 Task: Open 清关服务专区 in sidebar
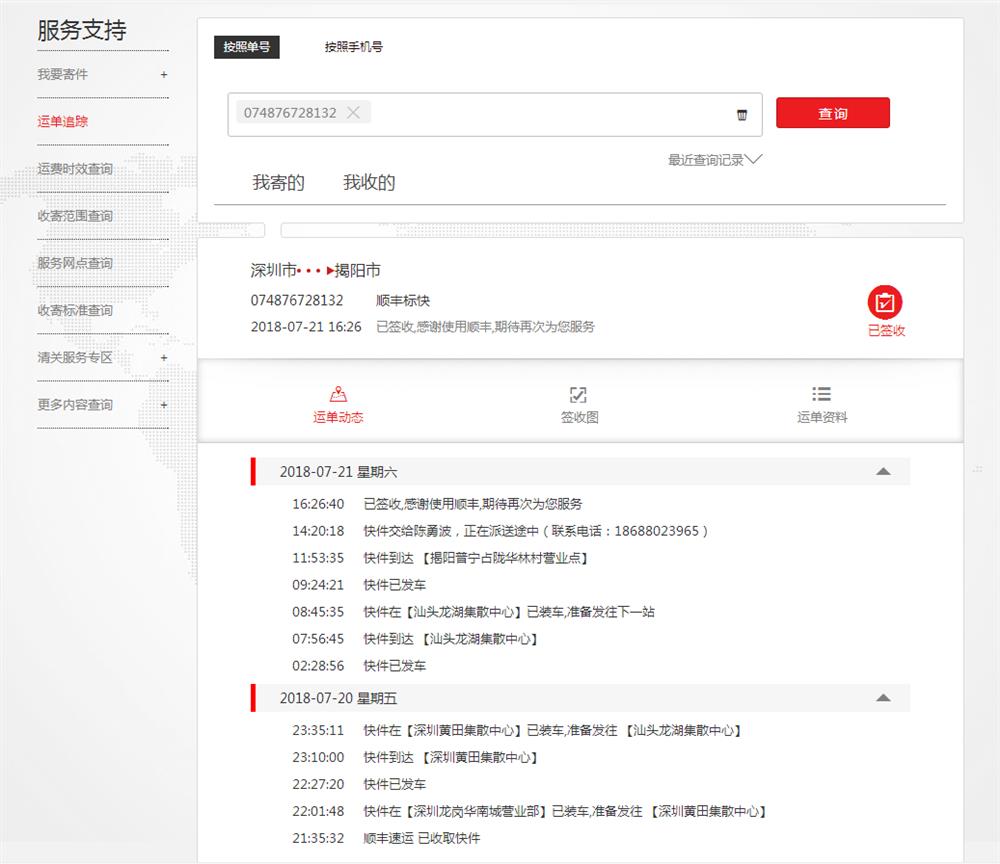75,357
